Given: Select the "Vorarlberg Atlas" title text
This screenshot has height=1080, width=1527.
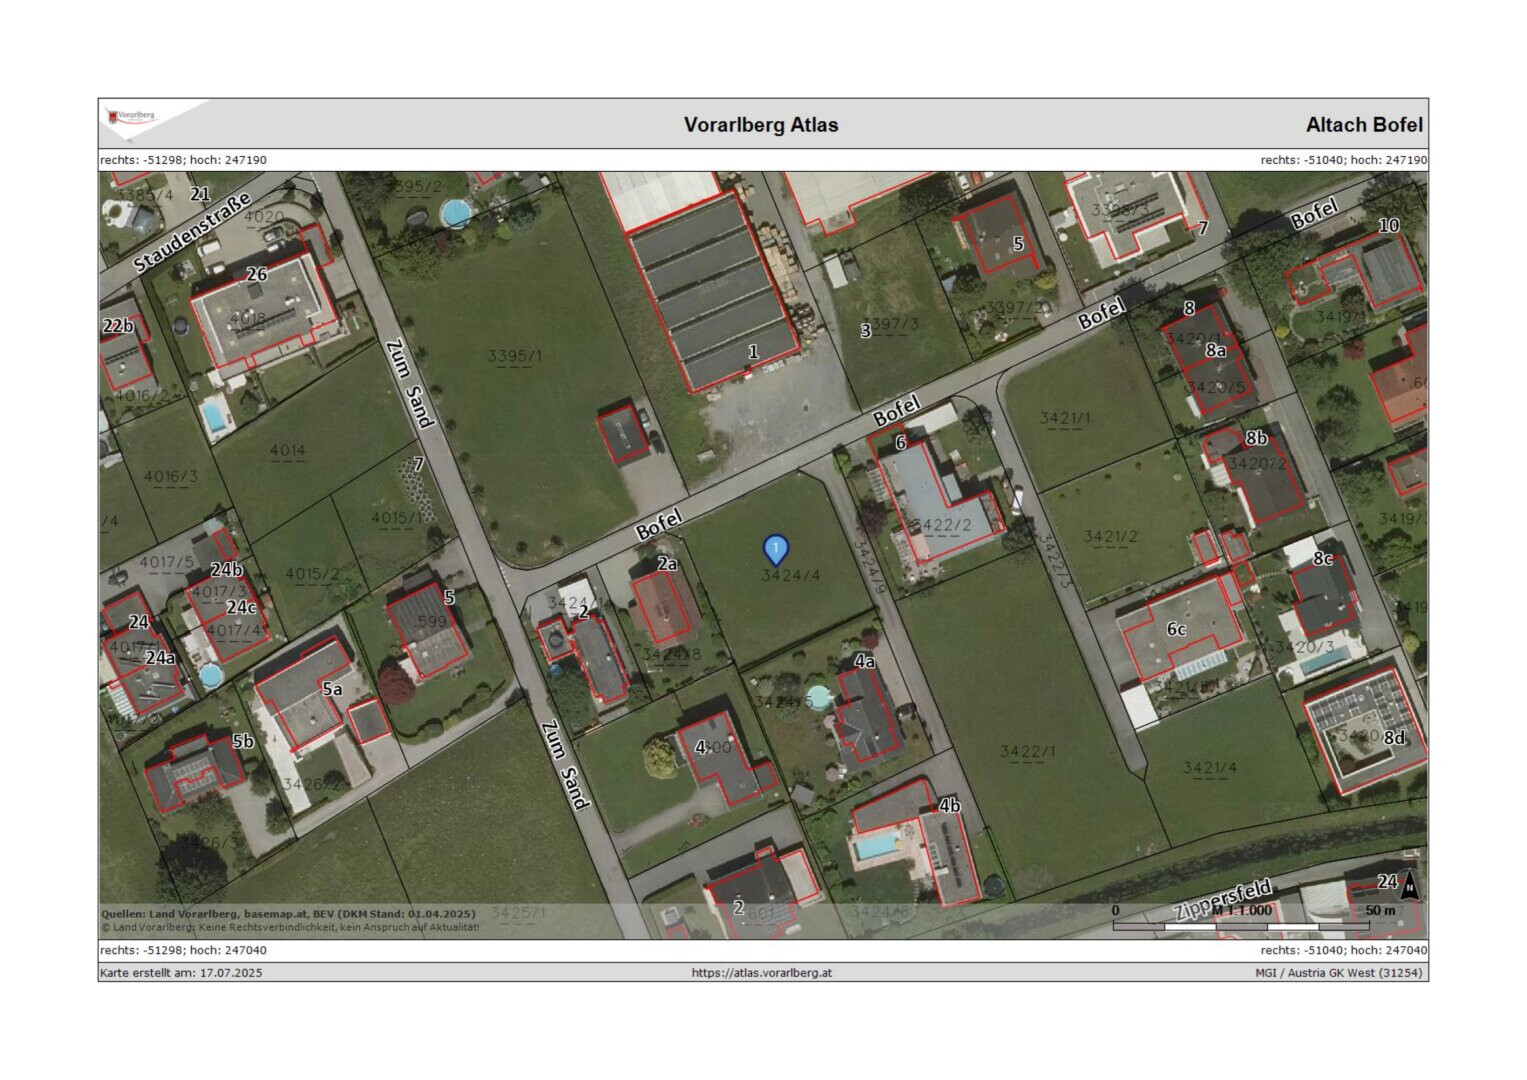Looking at the screenshot, I should [x=761, y=125].
